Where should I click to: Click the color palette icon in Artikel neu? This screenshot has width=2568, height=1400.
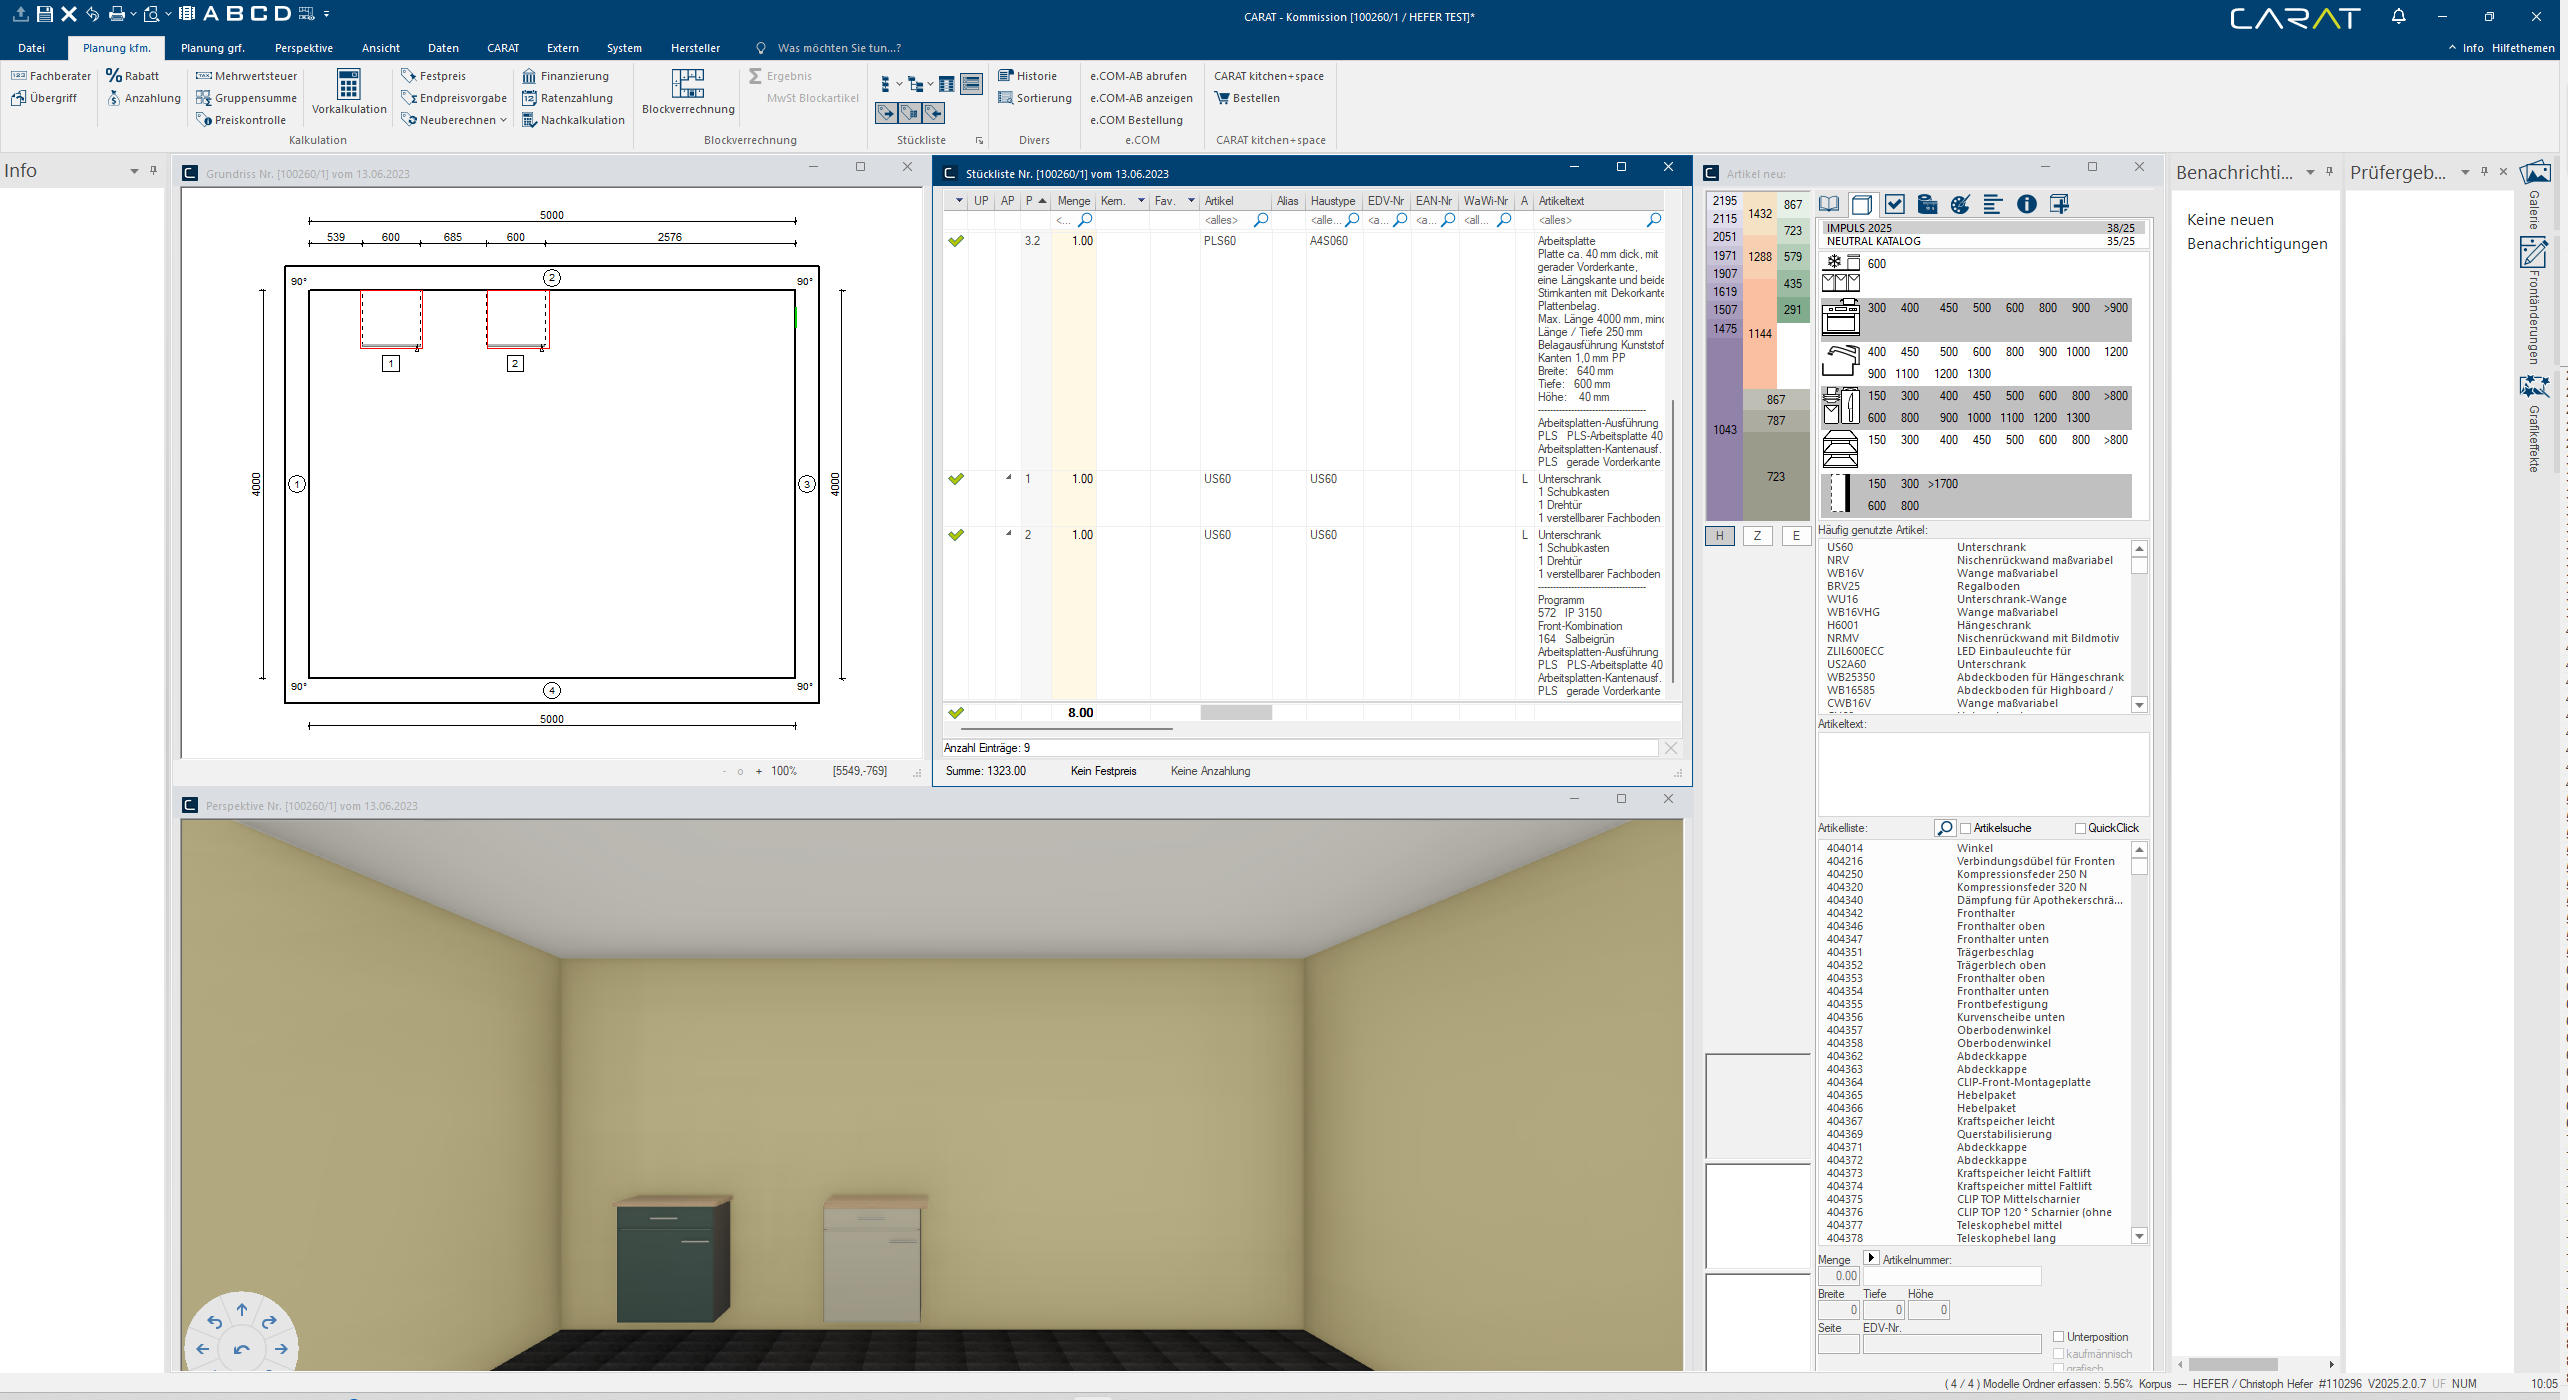[x=1960, y=204]
